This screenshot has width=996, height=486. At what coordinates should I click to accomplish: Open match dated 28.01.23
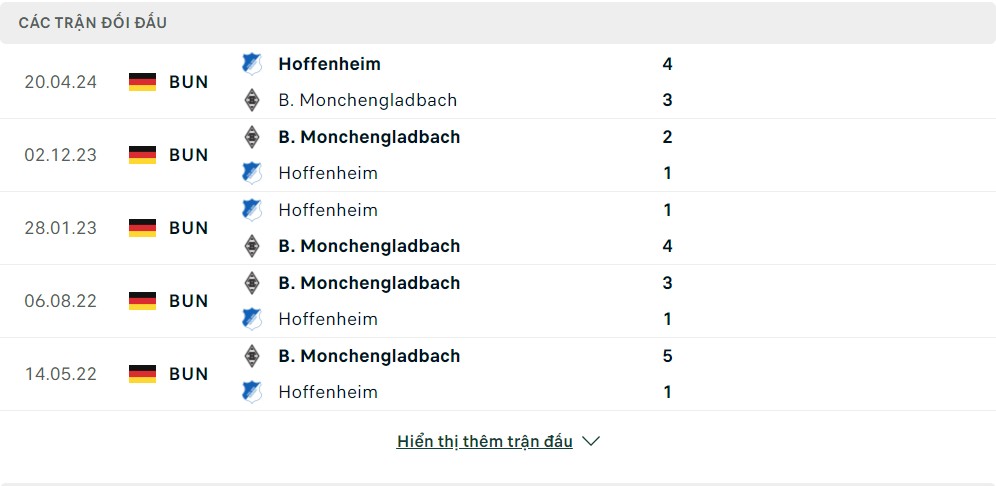tap(61, 228)
